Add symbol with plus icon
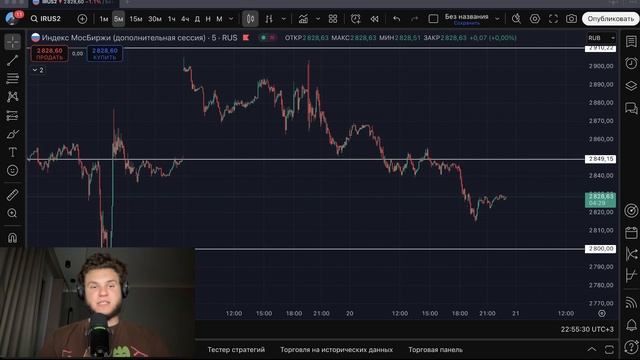The height and width of the screenshot is (360, 640). tap(82, 19)
